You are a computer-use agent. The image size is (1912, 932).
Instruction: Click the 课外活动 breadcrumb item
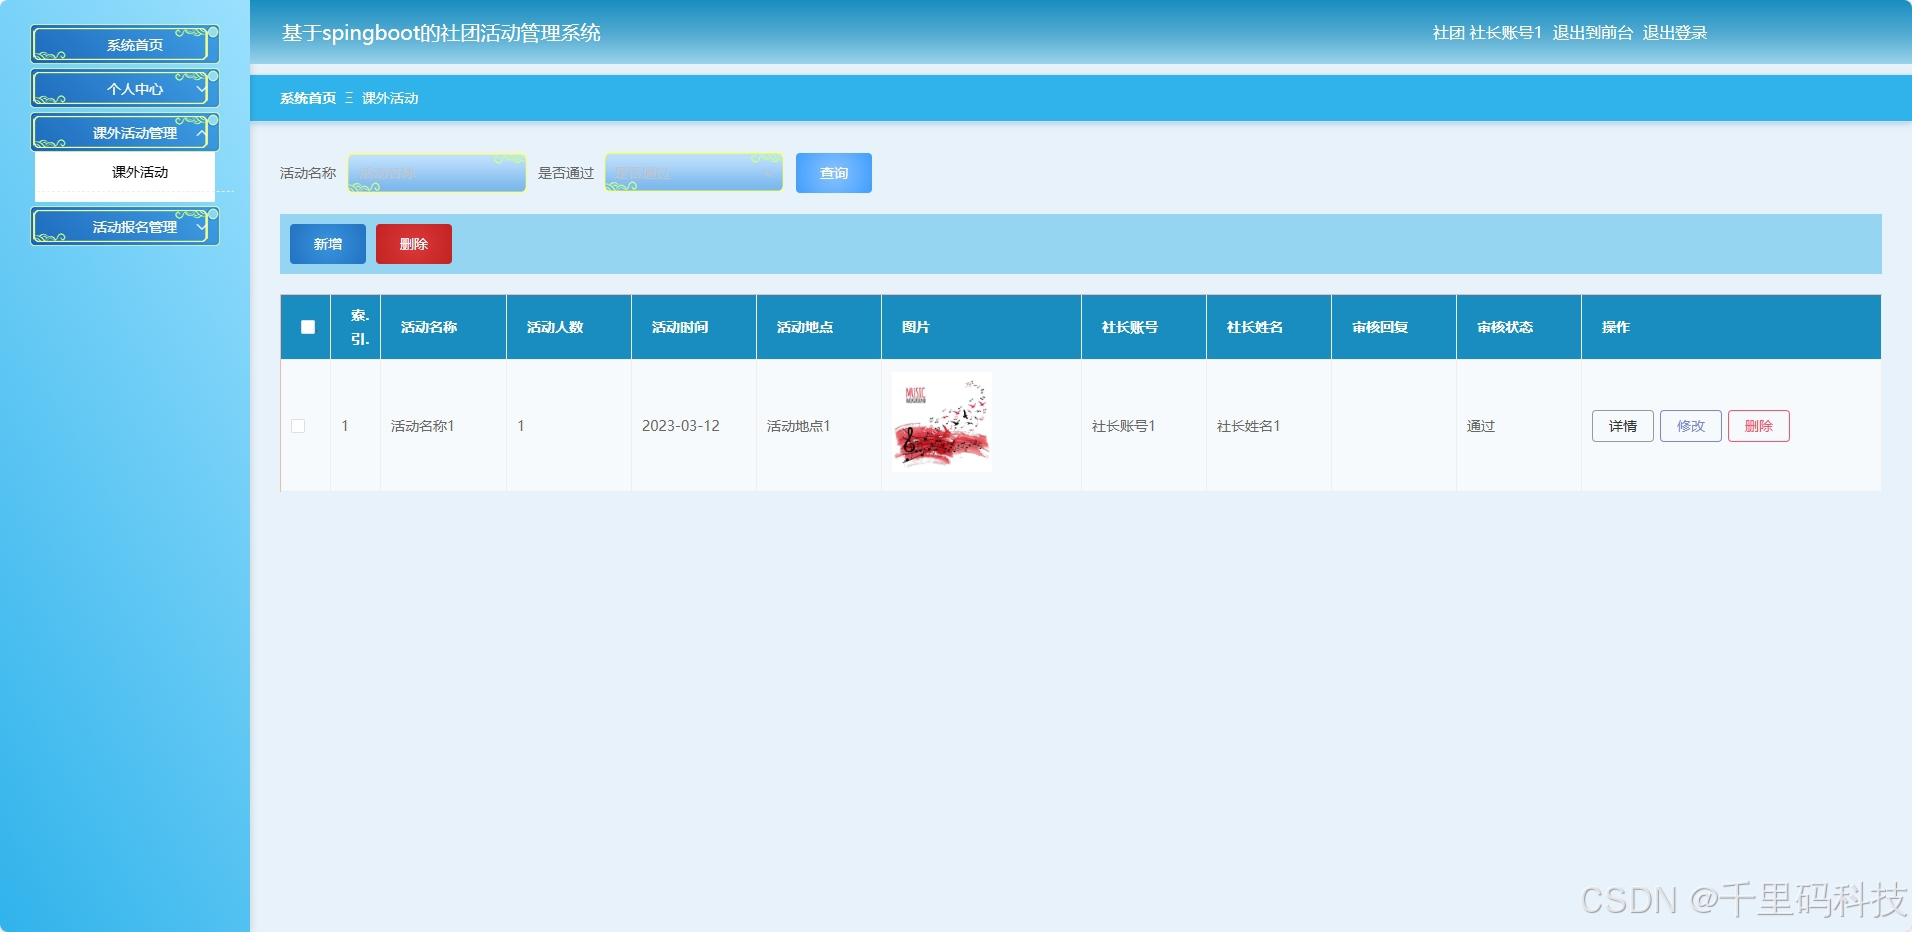390,98
